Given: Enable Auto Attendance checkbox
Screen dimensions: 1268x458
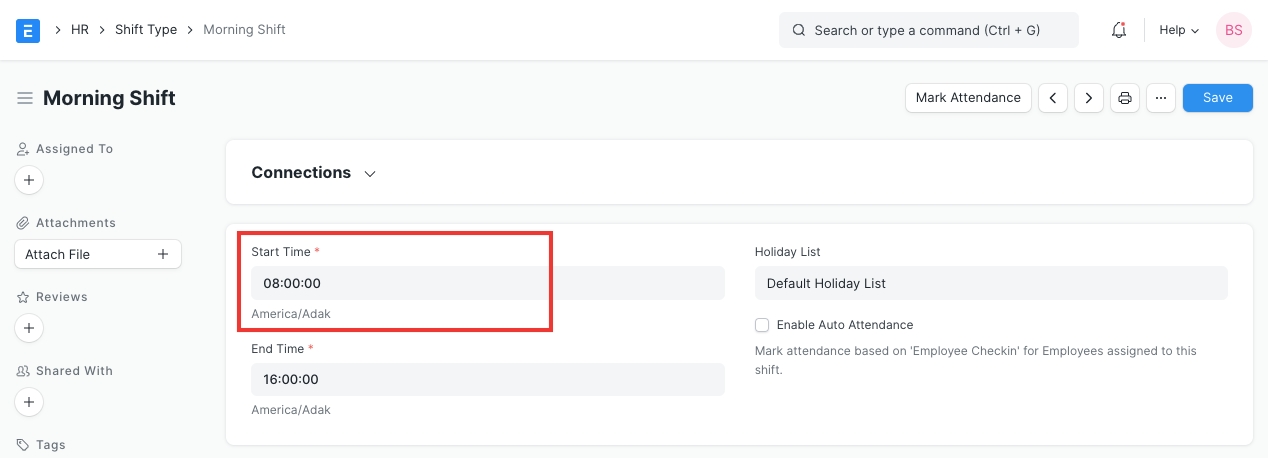Looking at the screenshot, I should [762, 325].
